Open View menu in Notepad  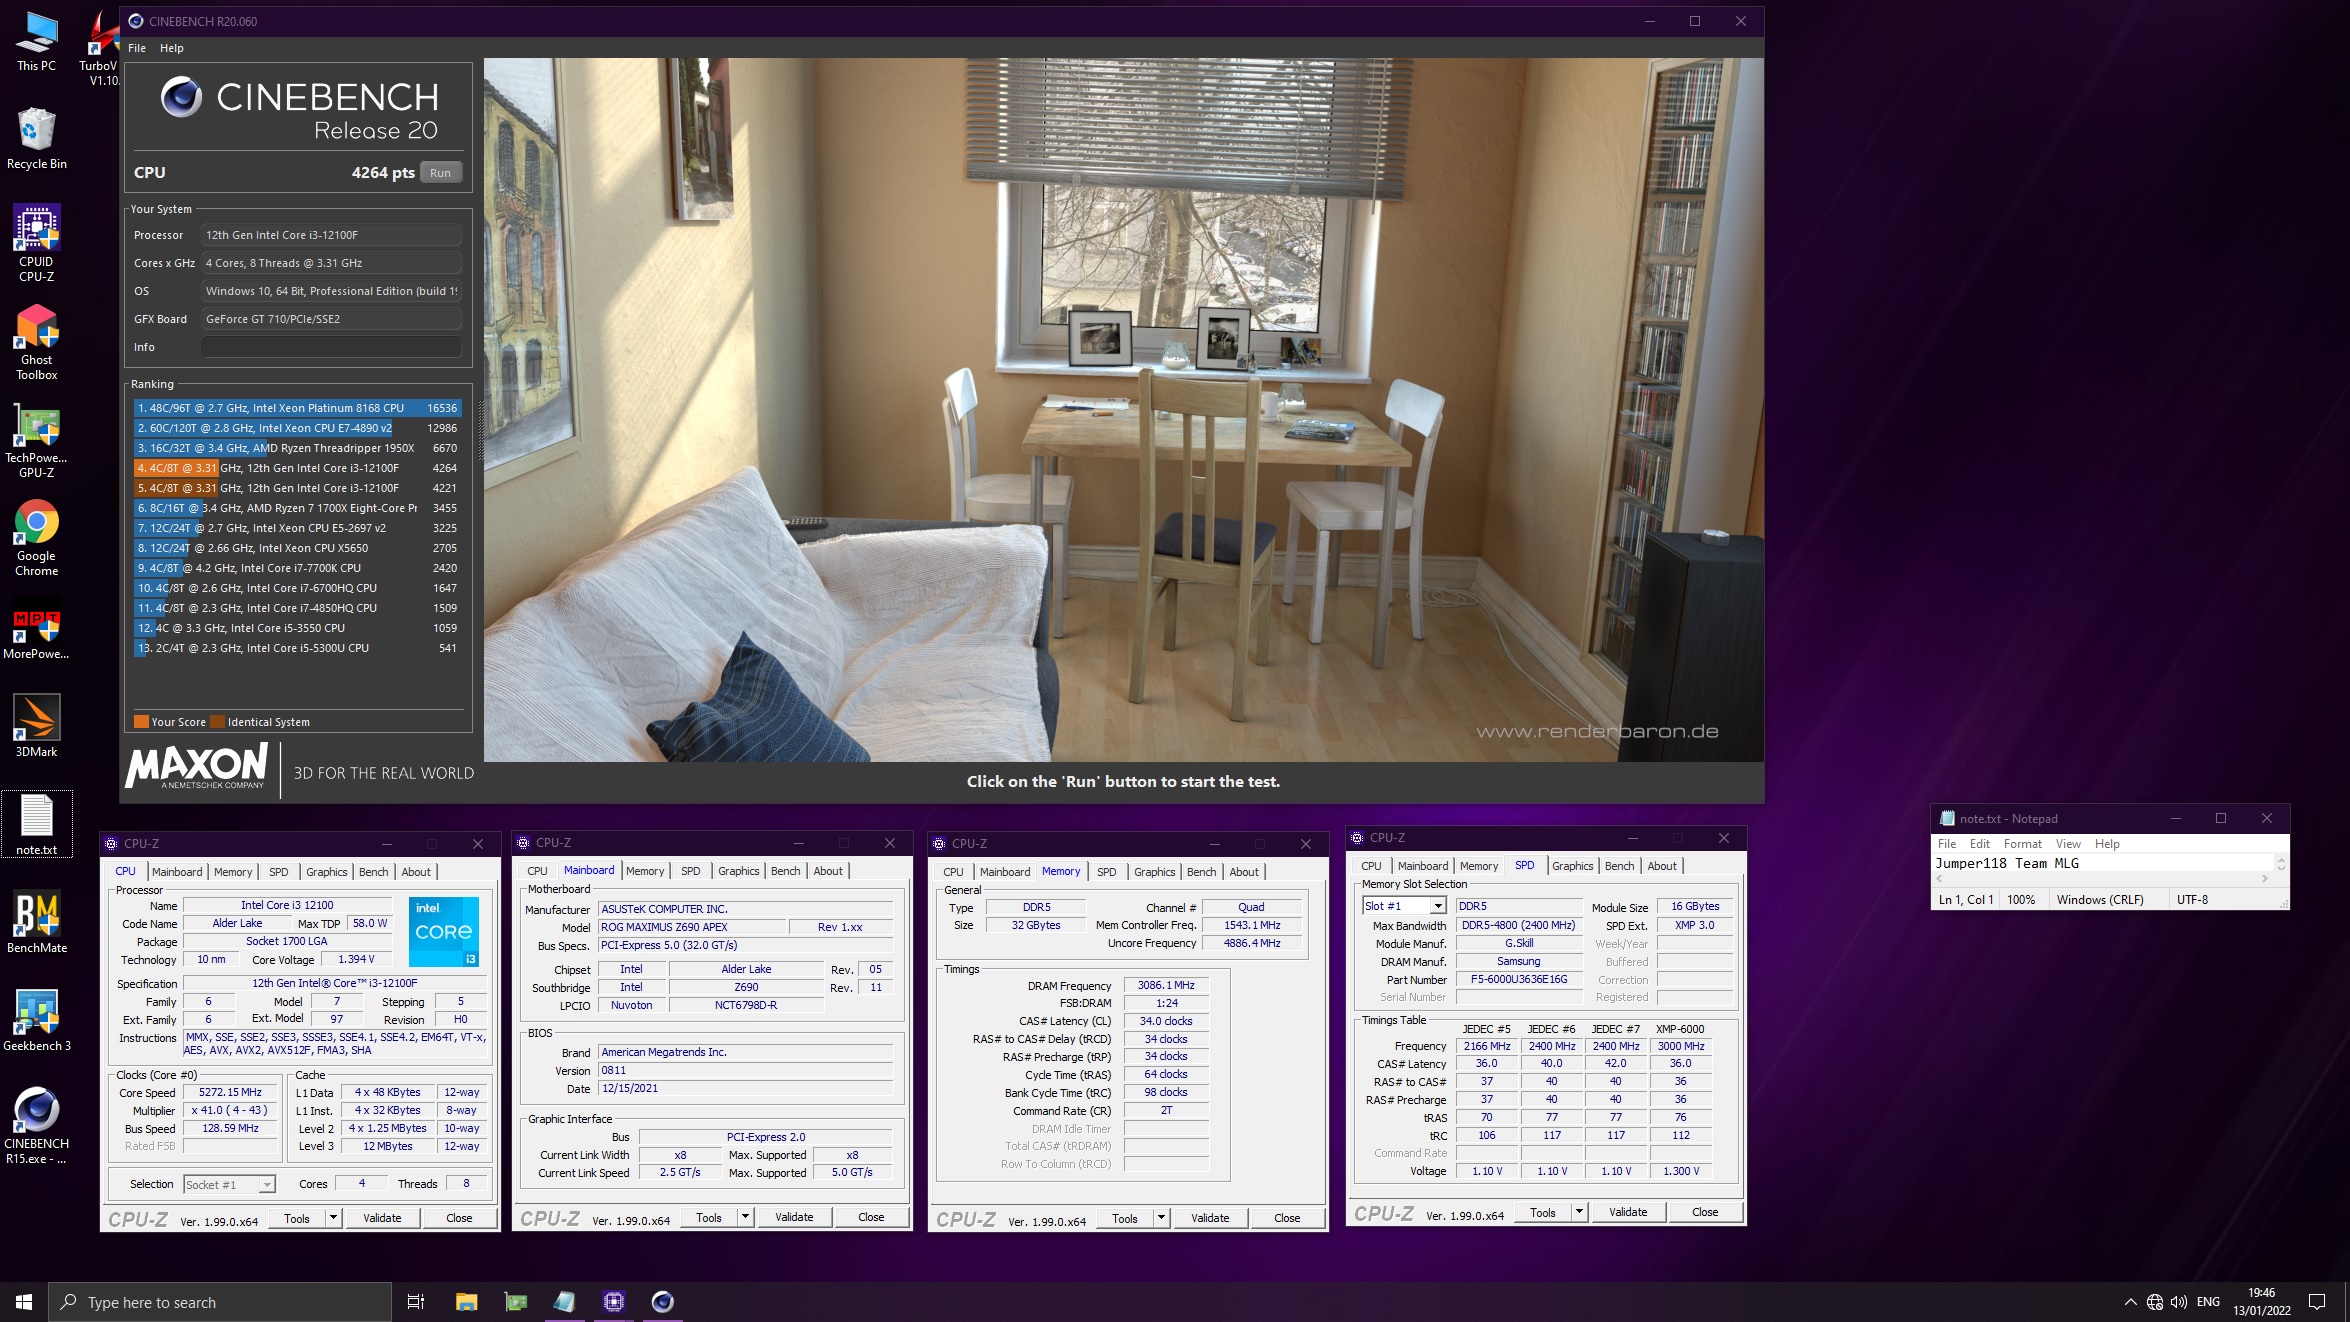coord(2068,844)
